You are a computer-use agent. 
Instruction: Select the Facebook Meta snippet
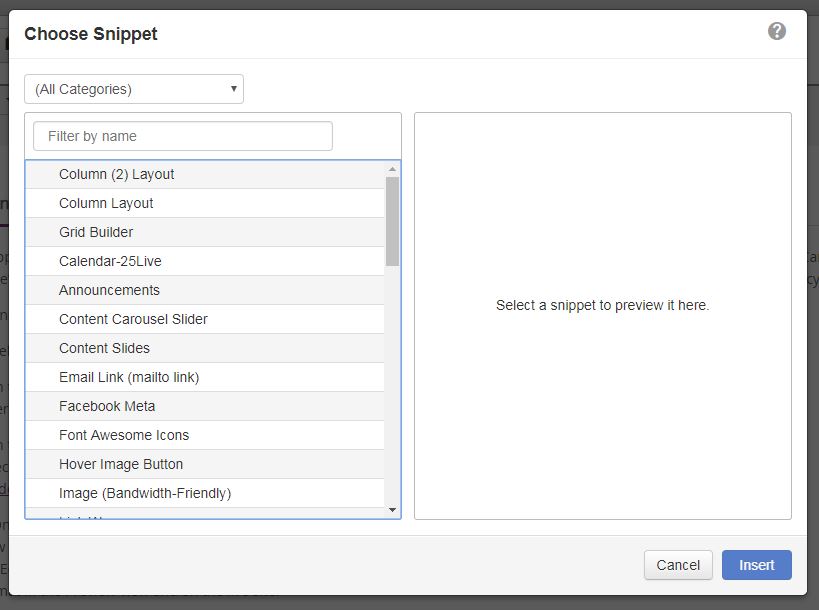coord(107,406)
